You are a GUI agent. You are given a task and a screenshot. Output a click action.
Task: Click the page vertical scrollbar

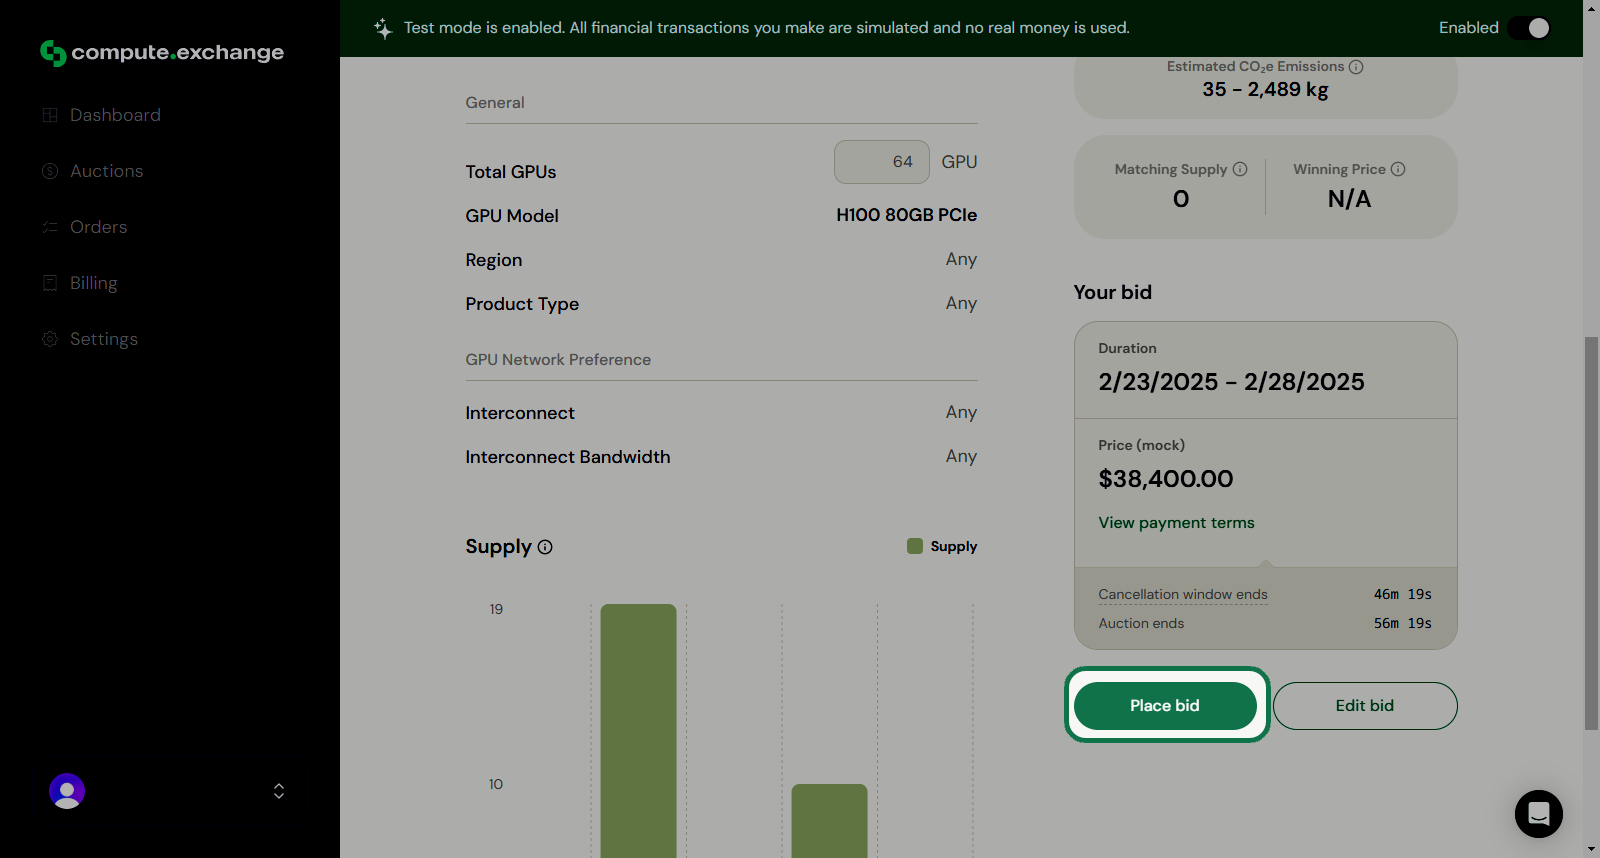pos(1591,533)
